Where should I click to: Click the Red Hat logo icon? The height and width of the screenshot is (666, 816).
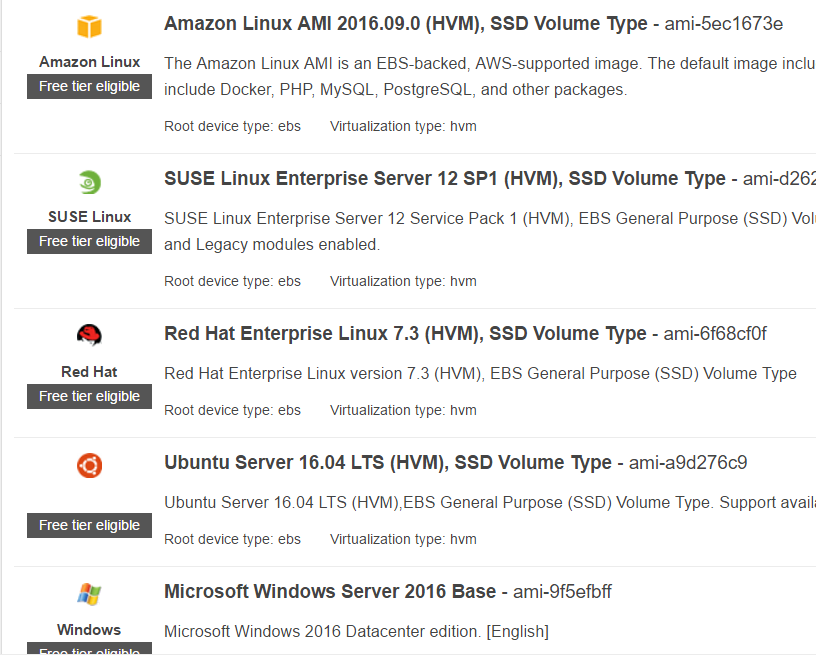pos(90,335)
